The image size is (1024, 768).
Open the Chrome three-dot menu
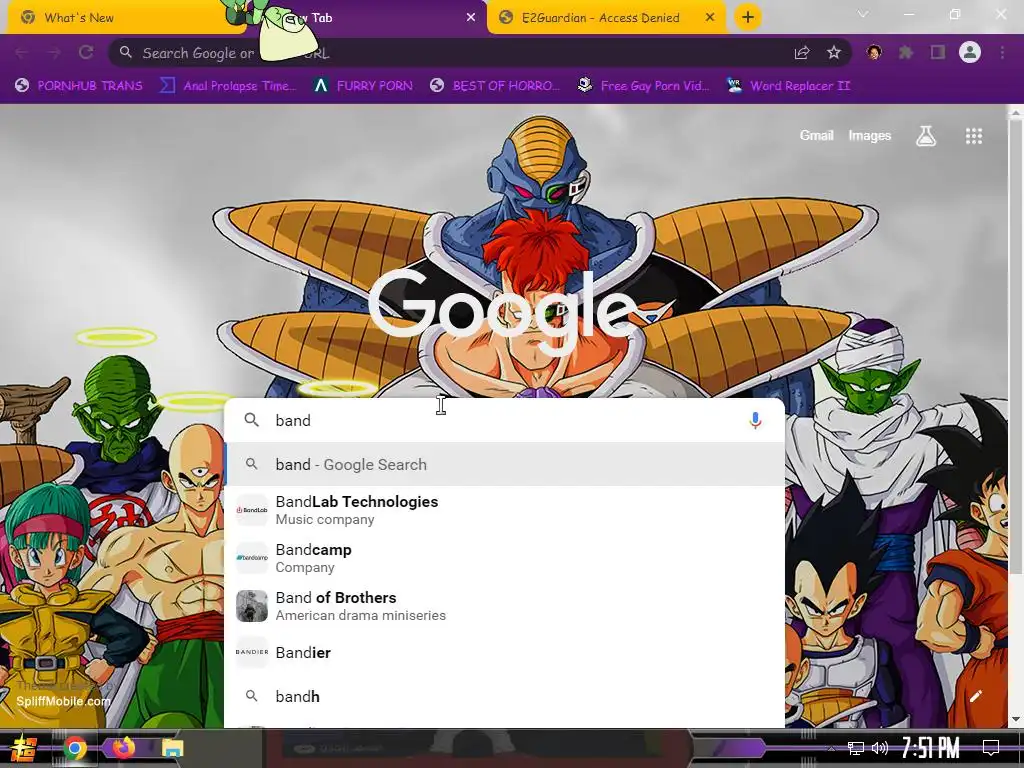click(1002, 53)
